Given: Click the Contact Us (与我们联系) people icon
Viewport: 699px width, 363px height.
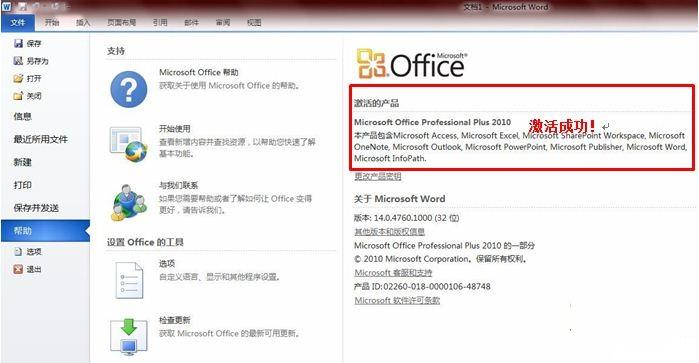Looking at the screenshot, I should pos(129,202).
